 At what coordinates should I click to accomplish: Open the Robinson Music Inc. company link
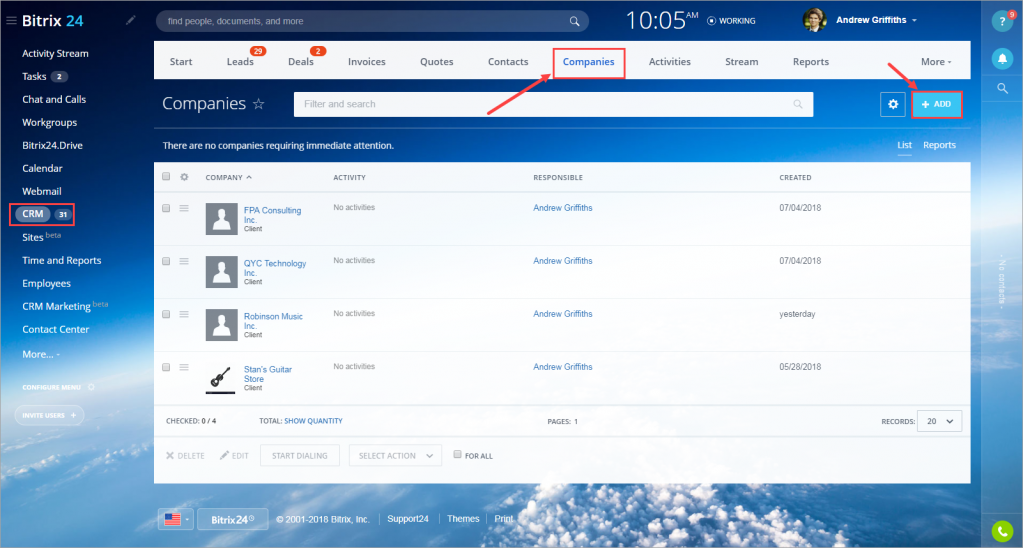(x=273, y=321)
